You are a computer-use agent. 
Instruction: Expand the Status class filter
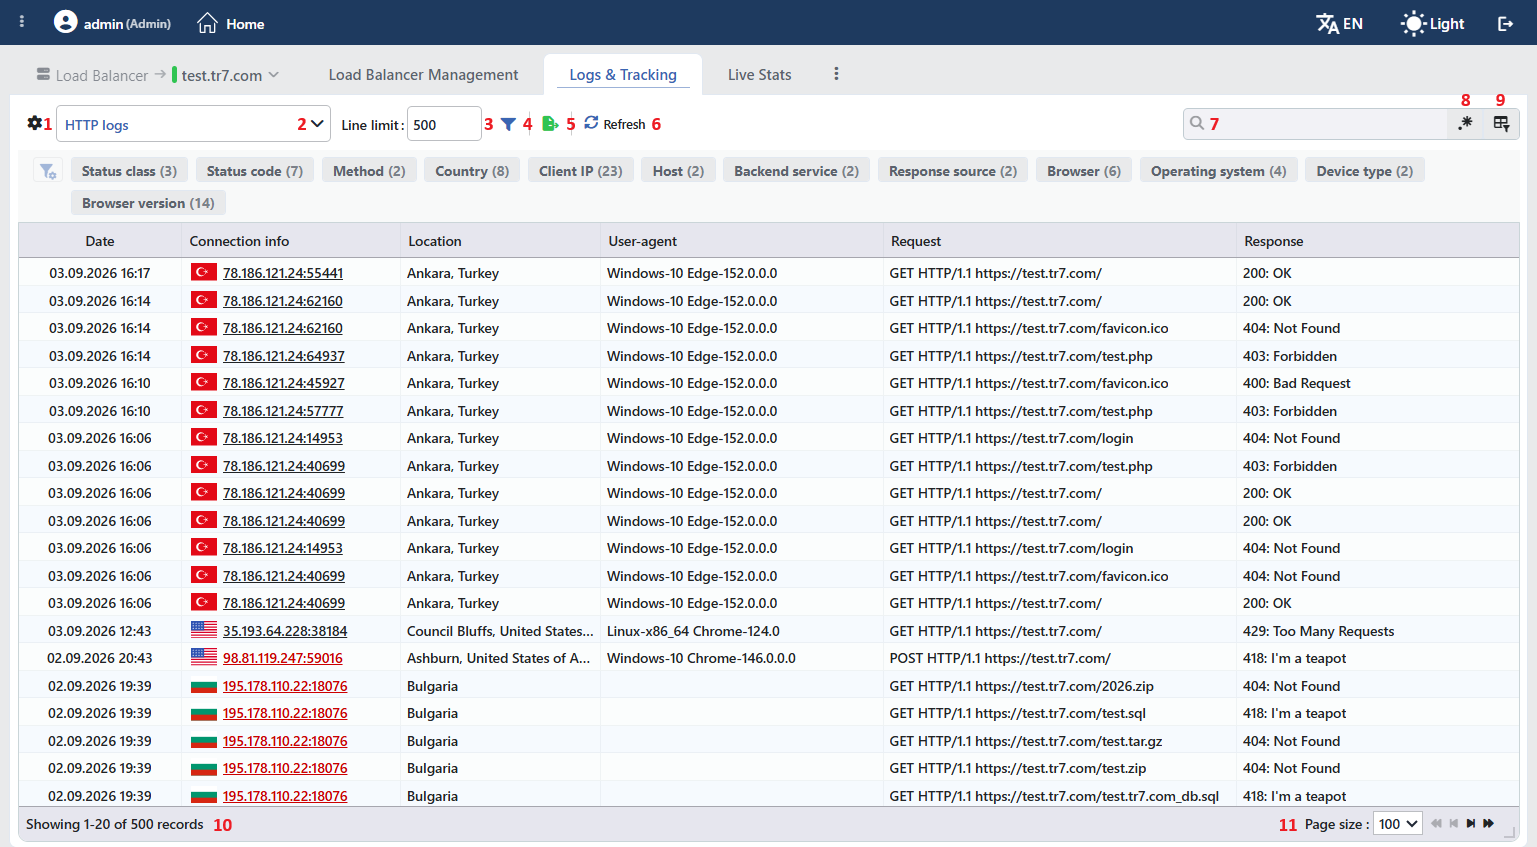[129, 171]
